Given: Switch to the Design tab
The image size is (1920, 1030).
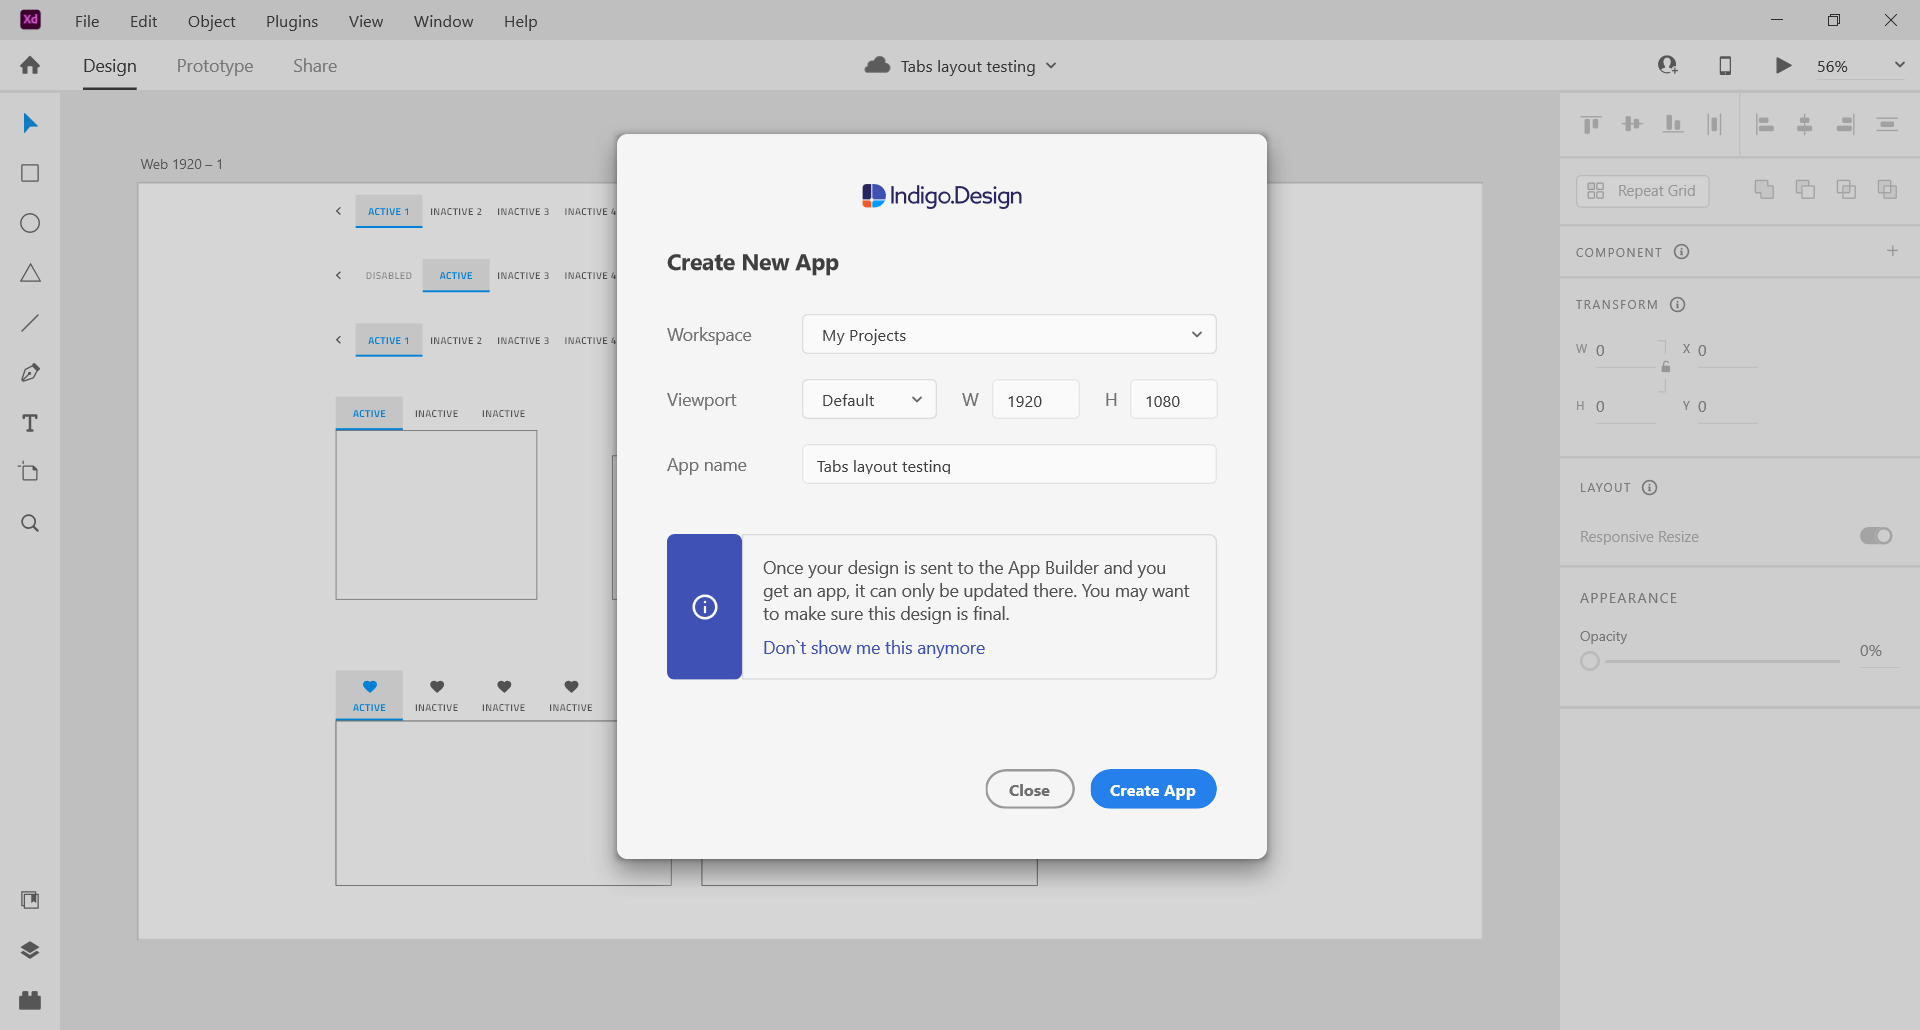Looking at the screenshot, I should (x=110, y=66).
